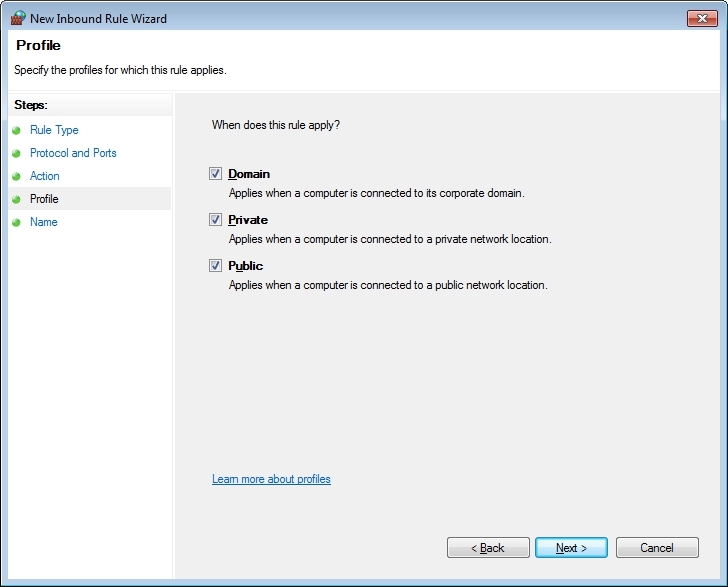Select the Profile step in sidebar
728x587 pixels.
(44, 199)
